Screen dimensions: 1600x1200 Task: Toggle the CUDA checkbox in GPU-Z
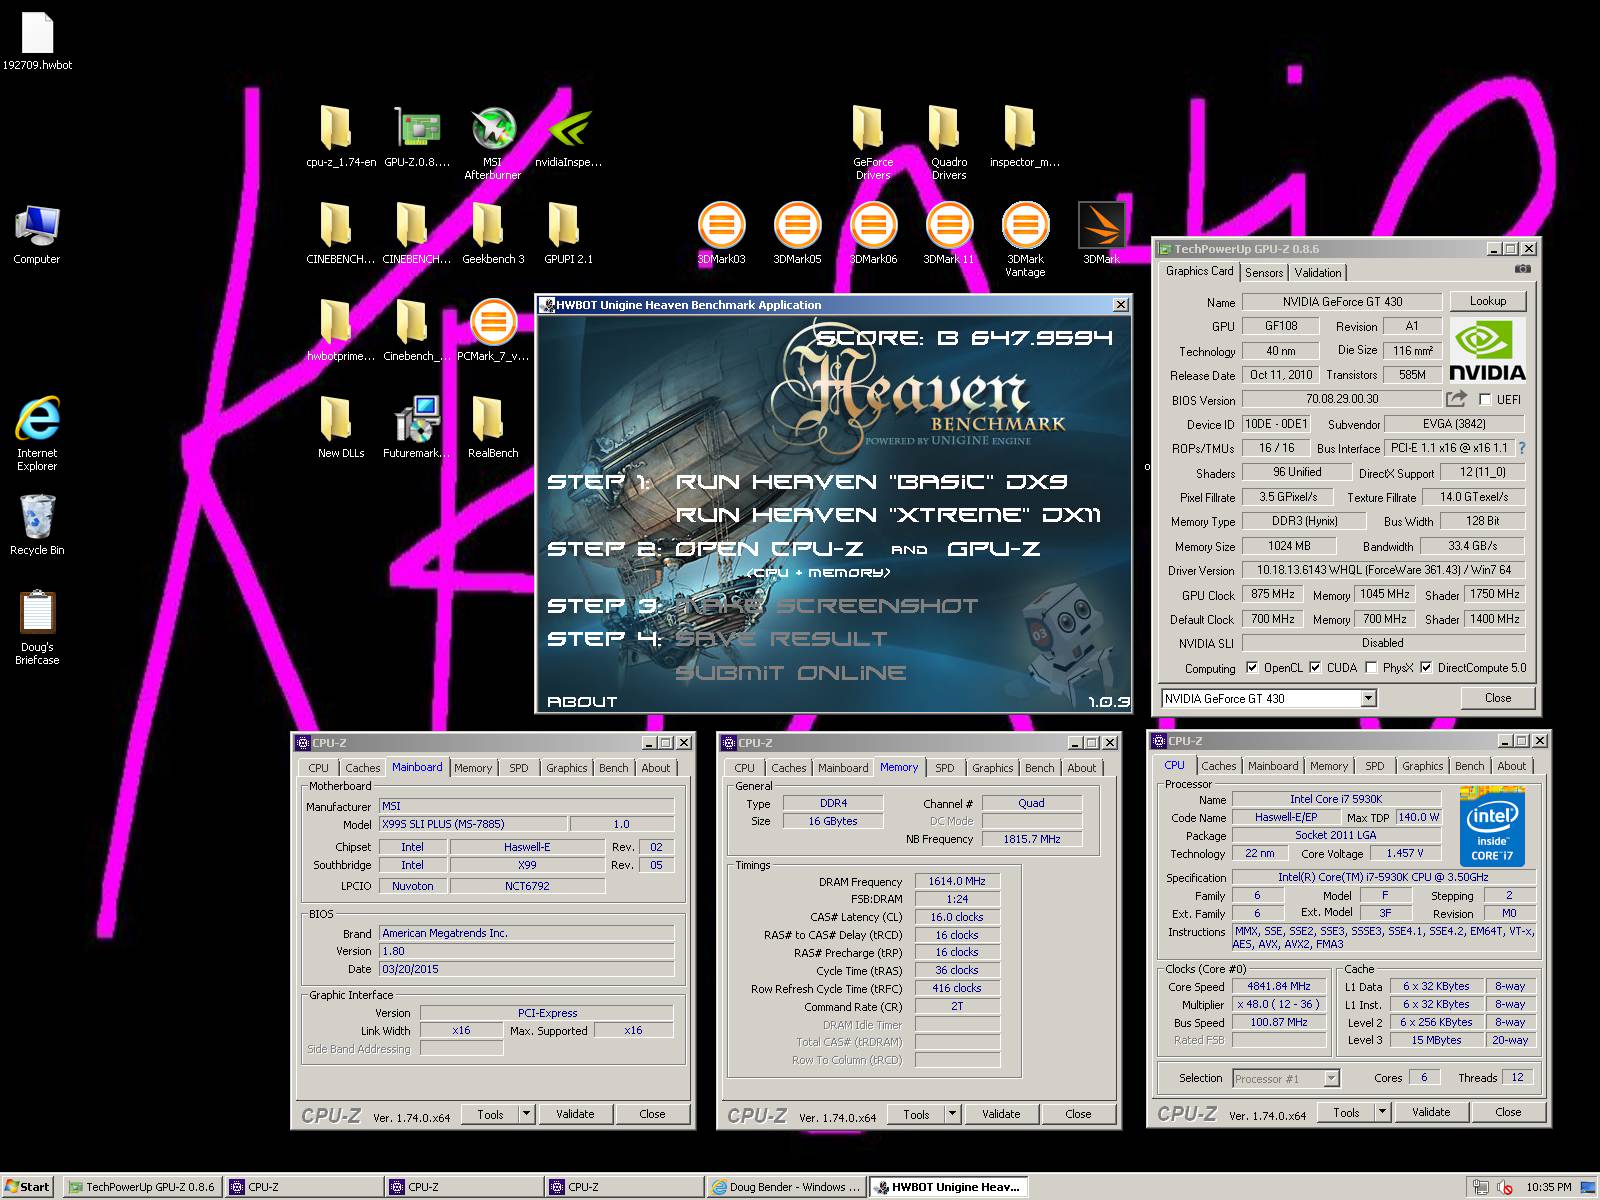pyautogui.click(x=1315, y=667)
